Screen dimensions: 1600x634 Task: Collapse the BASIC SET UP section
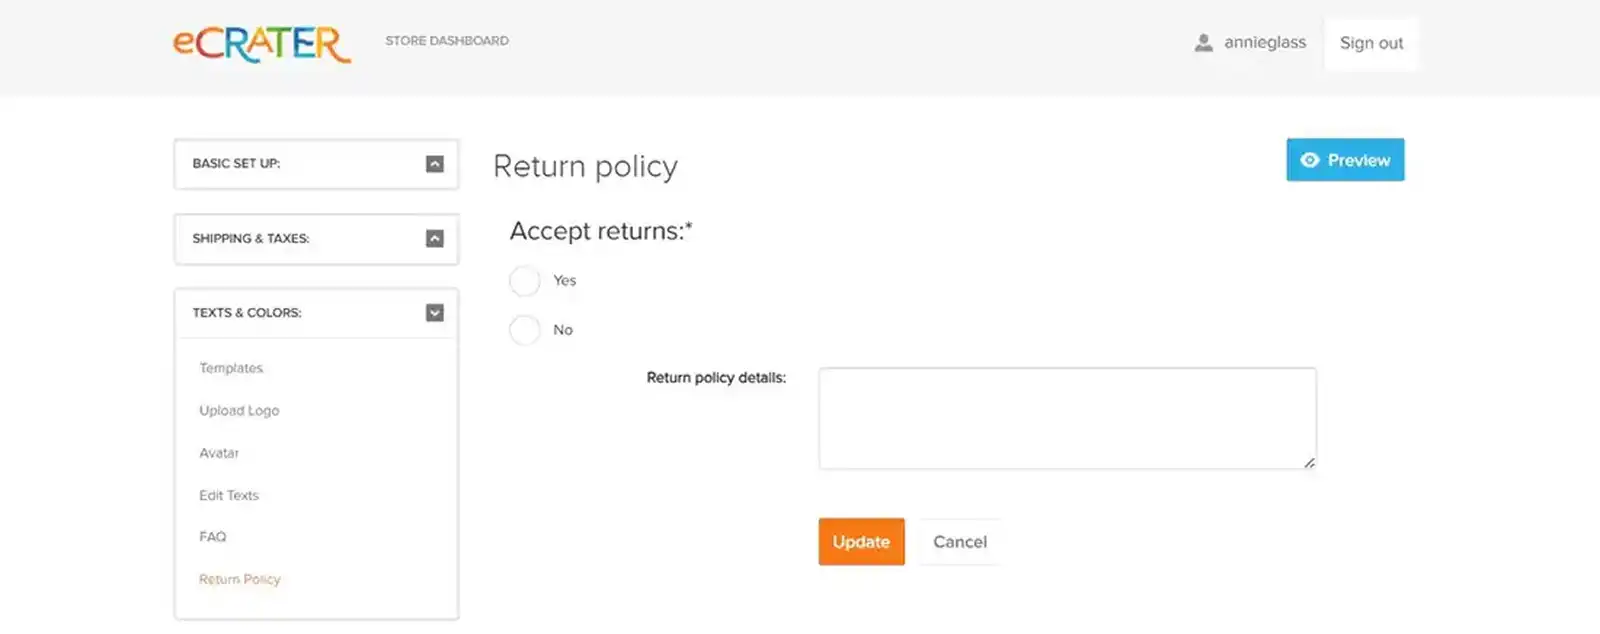[x=434, y=164]
